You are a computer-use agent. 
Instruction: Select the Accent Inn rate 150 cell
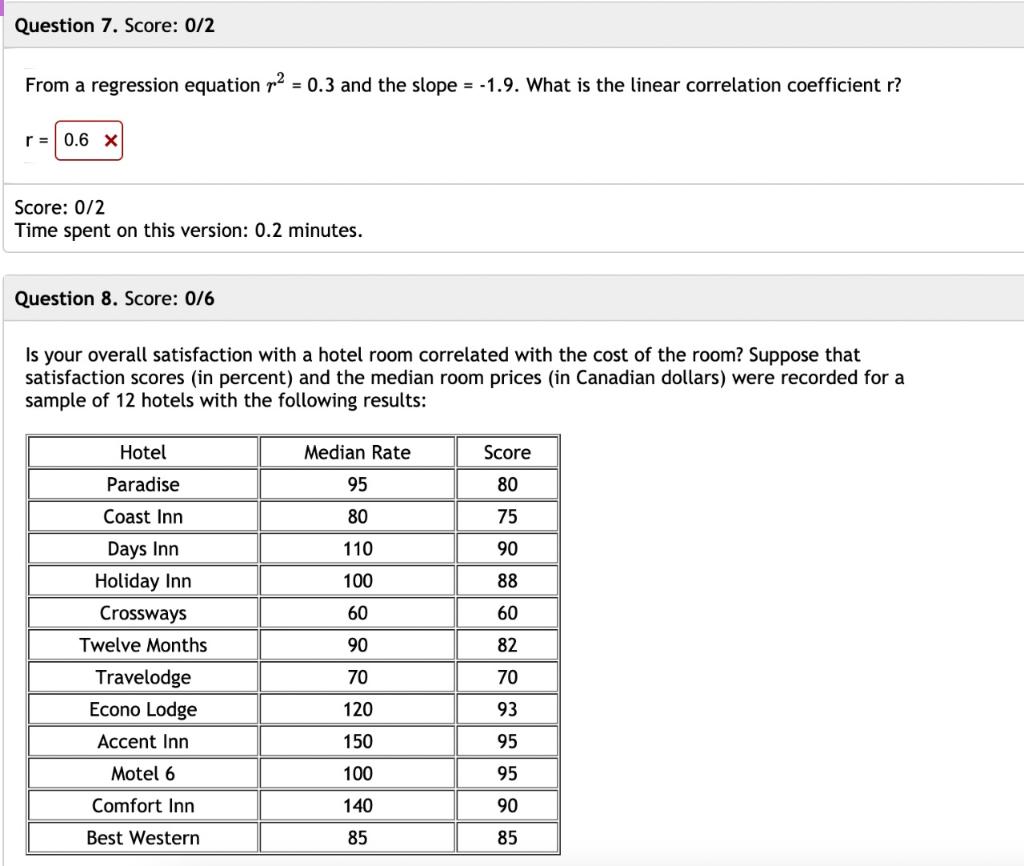pos(356,741)
